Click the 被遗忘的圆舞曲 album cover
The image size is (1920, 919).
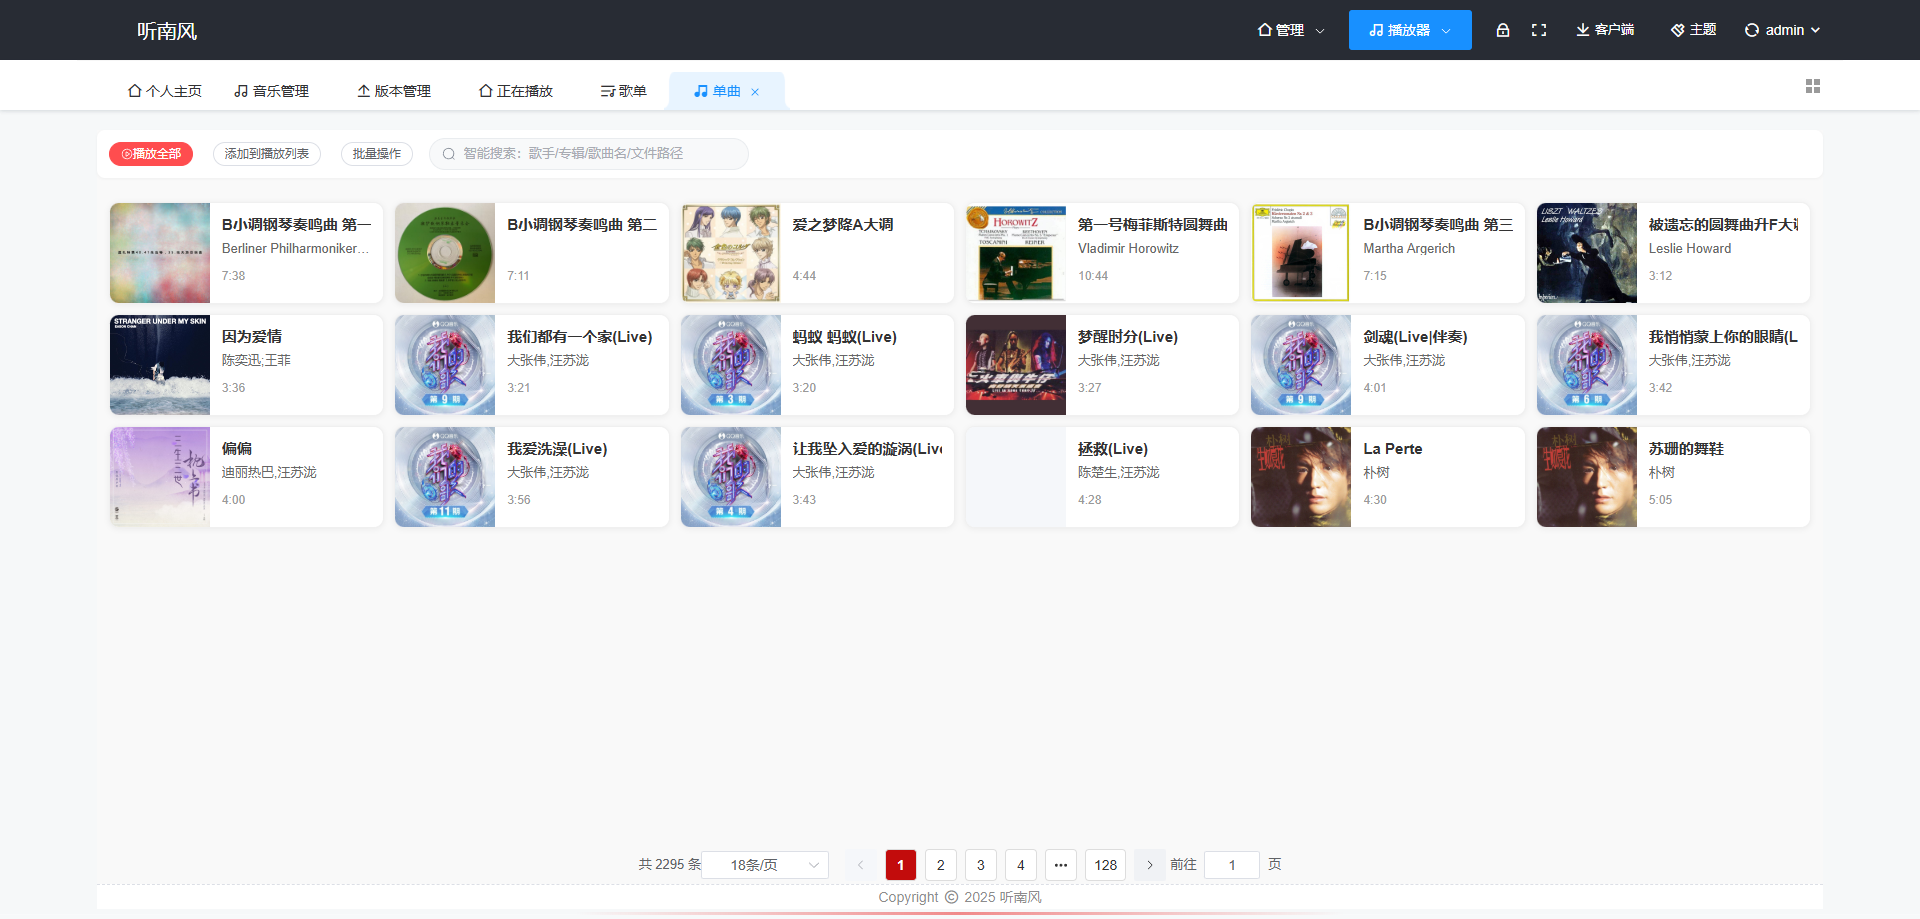click(x=1587, y=253)
